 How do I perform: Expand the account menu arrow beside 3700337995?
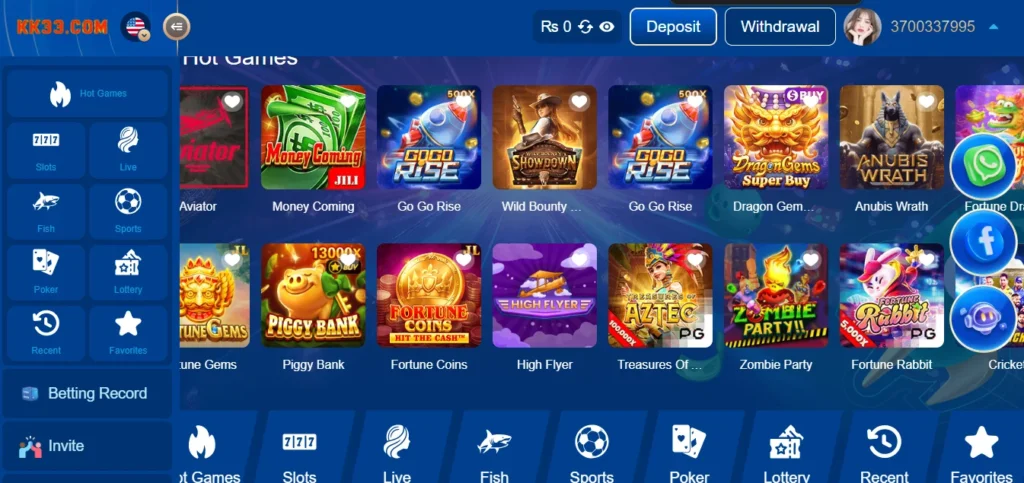click(x=993, y=27)
